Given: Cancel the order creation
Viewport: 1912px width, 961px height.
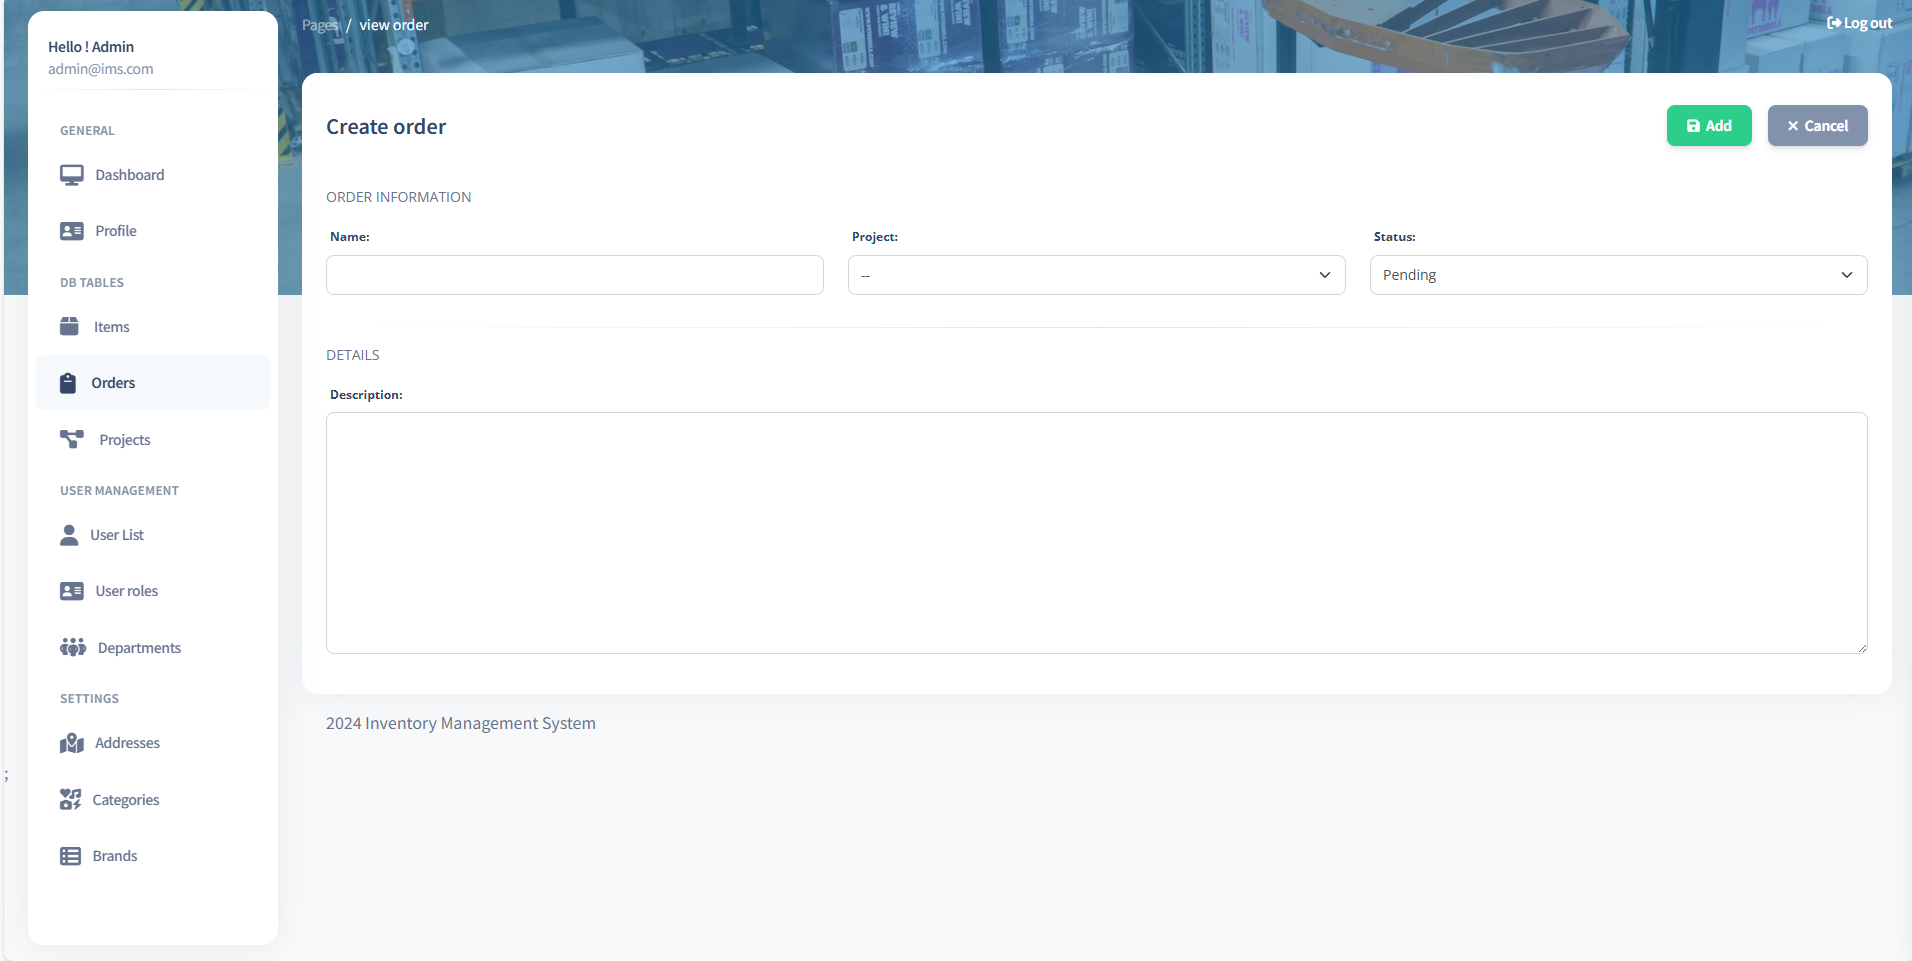Looking at the screenshot, I should (x=1816, y=126).
